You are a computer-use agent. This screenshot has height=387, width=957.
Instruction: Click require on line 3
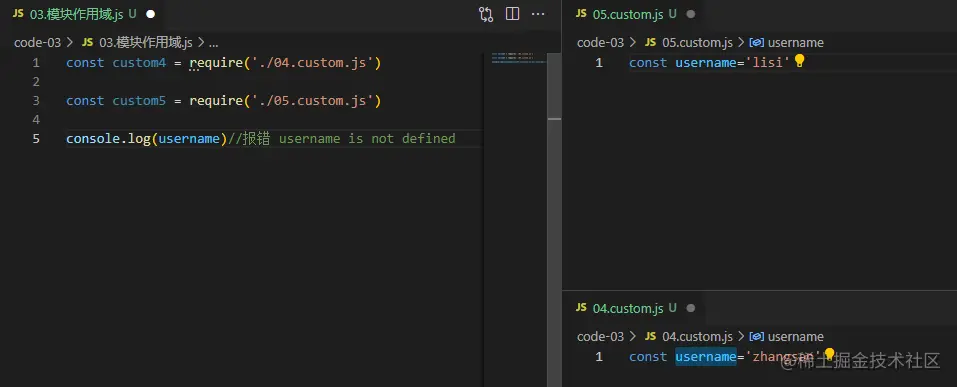click(x=216, y=101)
